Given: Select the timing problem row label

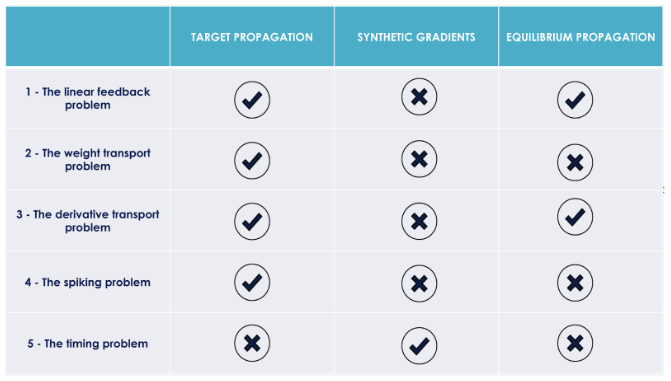Looking at the screenshot, I should [88, 344].
